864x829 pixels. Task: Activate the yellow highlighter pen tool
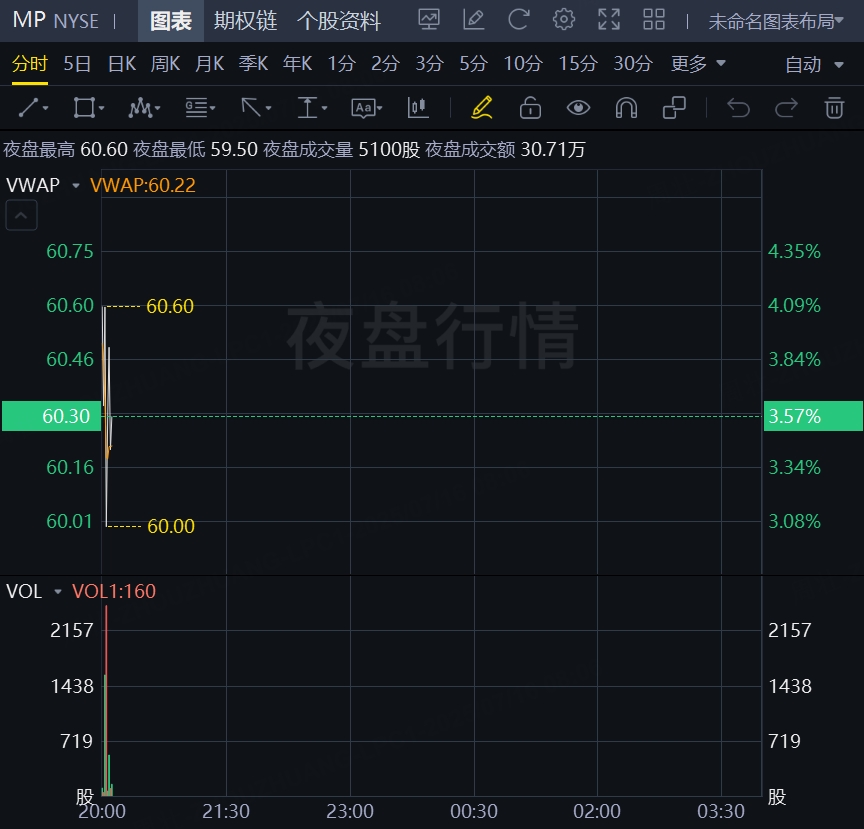coord(481,108)
